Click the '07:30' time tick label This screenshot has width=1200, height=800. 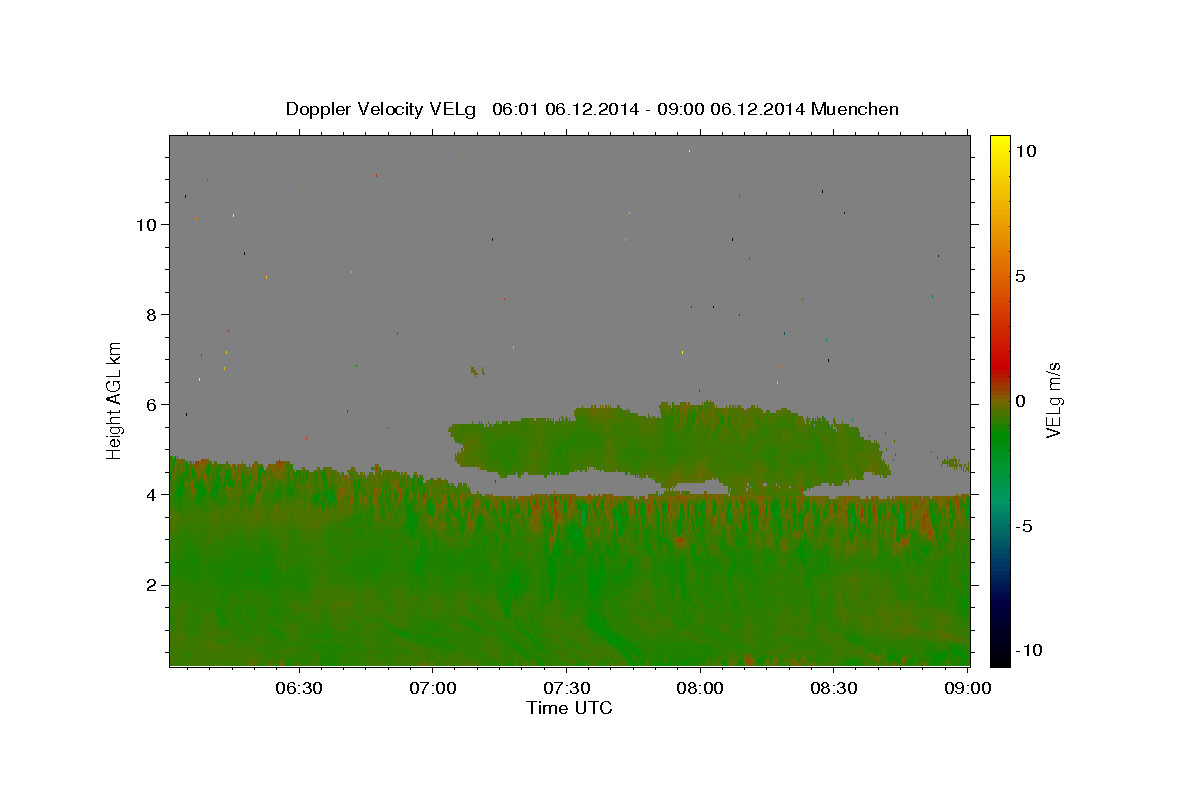[x=566, y=688]
